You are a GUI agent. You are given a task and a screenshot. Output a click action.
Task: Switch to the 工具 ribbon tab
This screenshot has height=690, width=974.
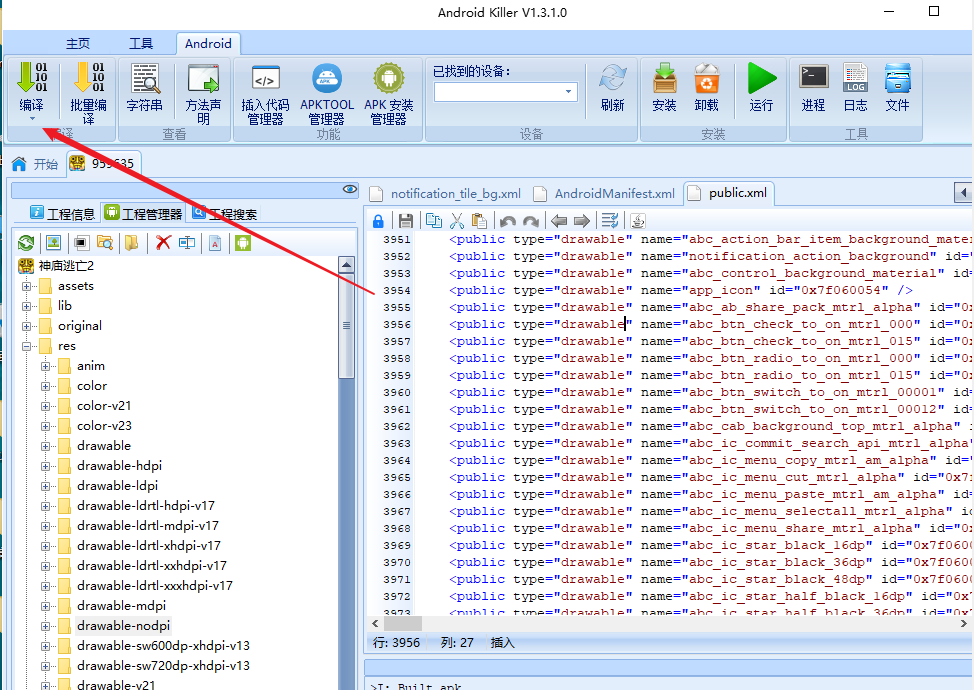[141, 43]
